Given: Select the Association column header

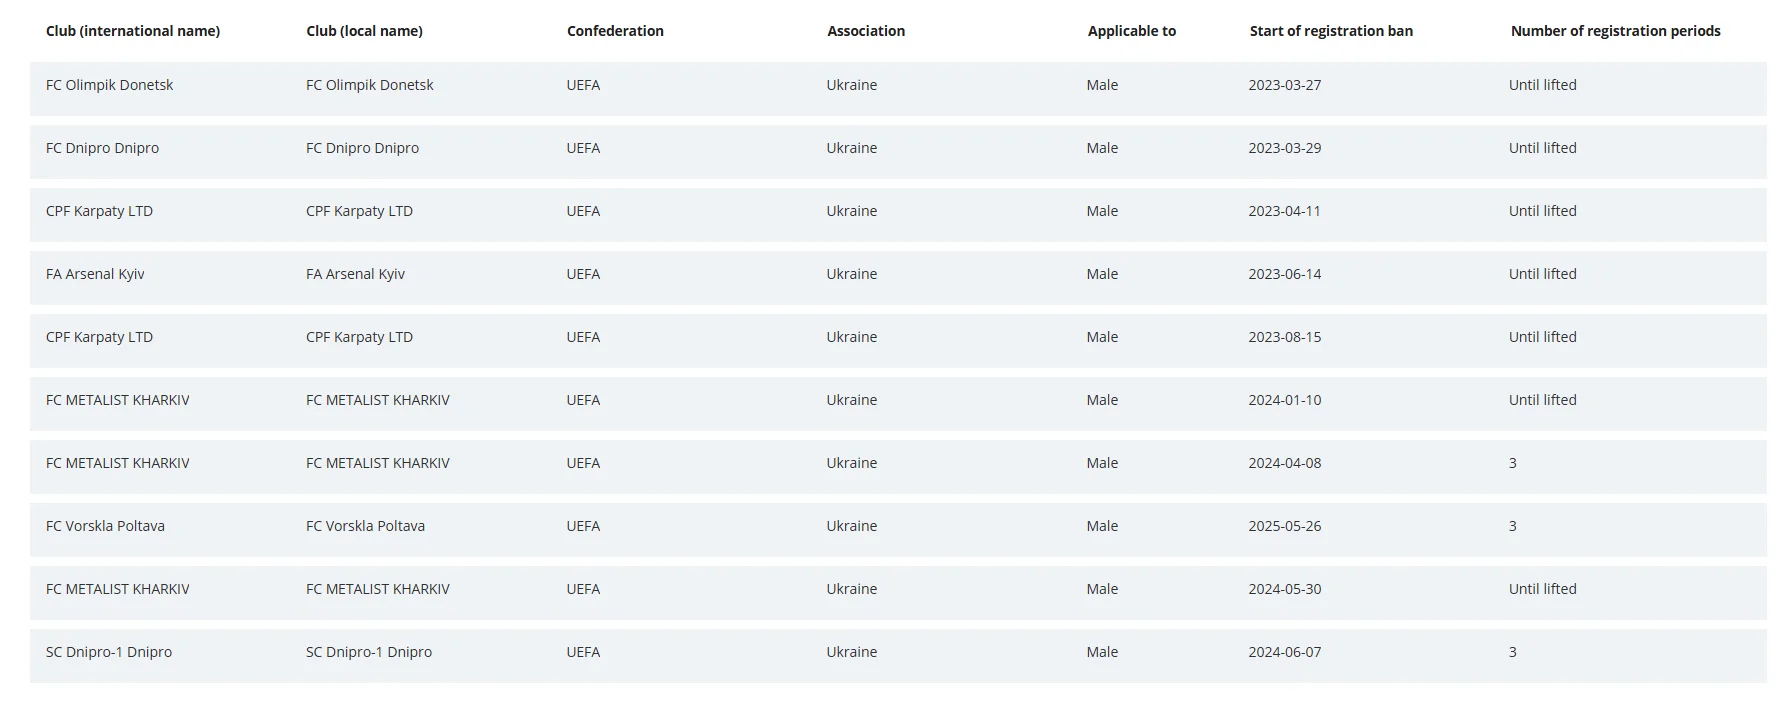Looking at the screenshot, I should (866, 31).
